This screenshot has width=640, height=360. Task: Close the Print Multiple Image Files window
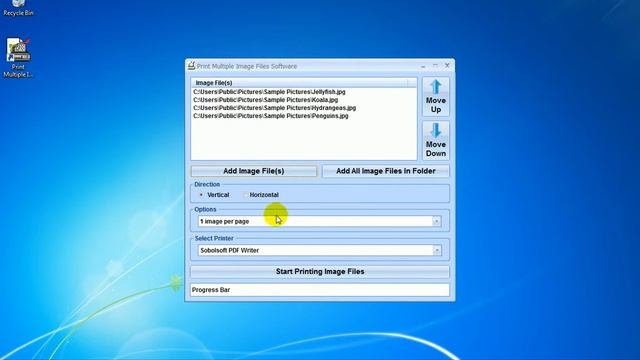pos(447,65)
